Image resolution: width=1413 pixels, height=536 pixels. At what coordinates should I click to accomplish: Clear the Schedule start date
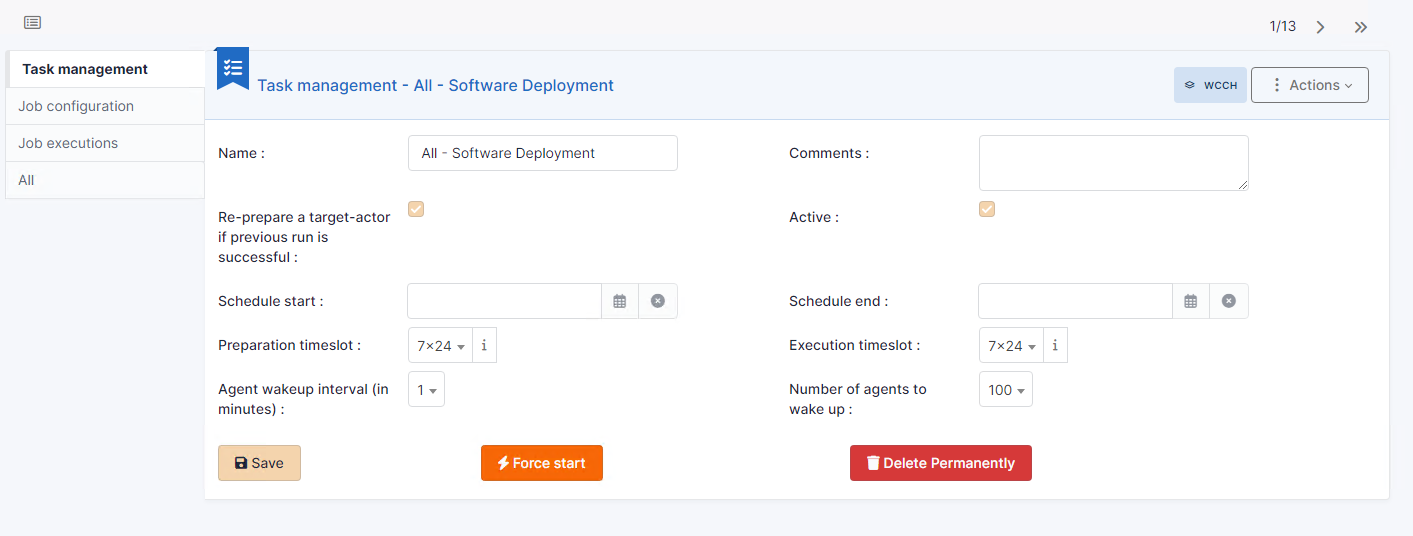click(658, 301)
